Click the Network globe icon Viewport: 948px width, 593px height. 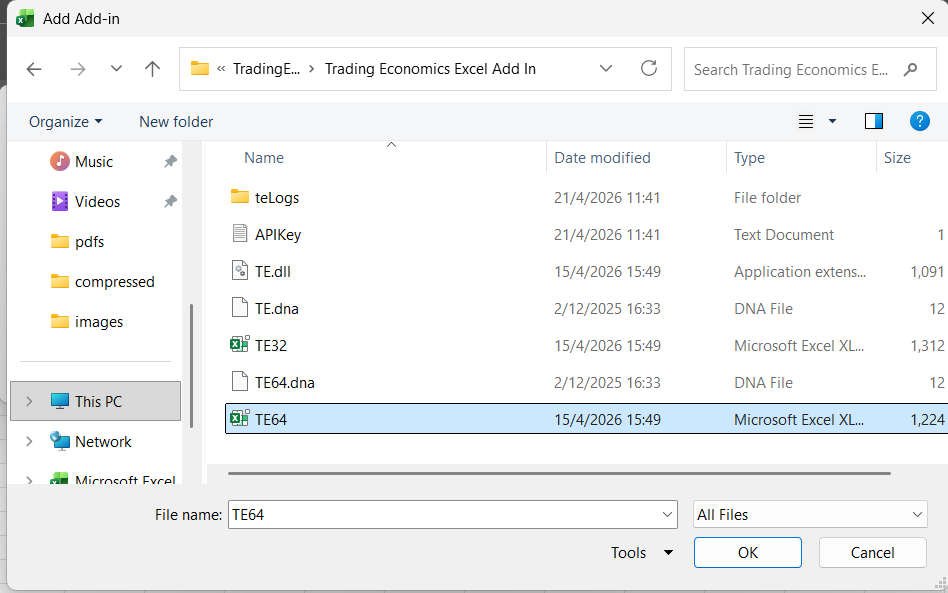coord(59,441)
